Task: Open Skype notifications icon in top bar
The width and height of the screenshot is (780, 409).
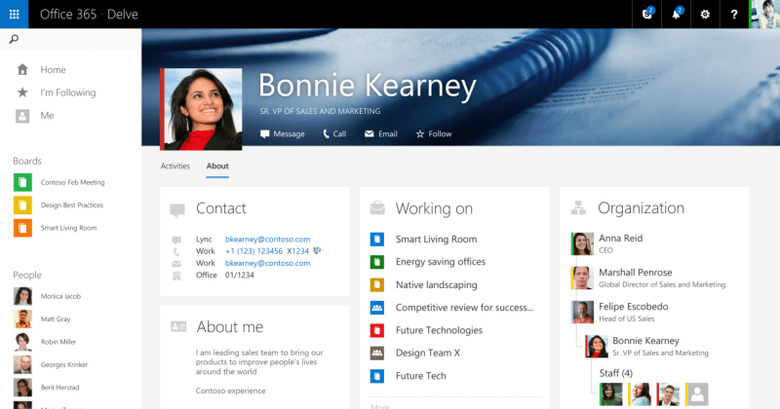Action: pos(647,14)
